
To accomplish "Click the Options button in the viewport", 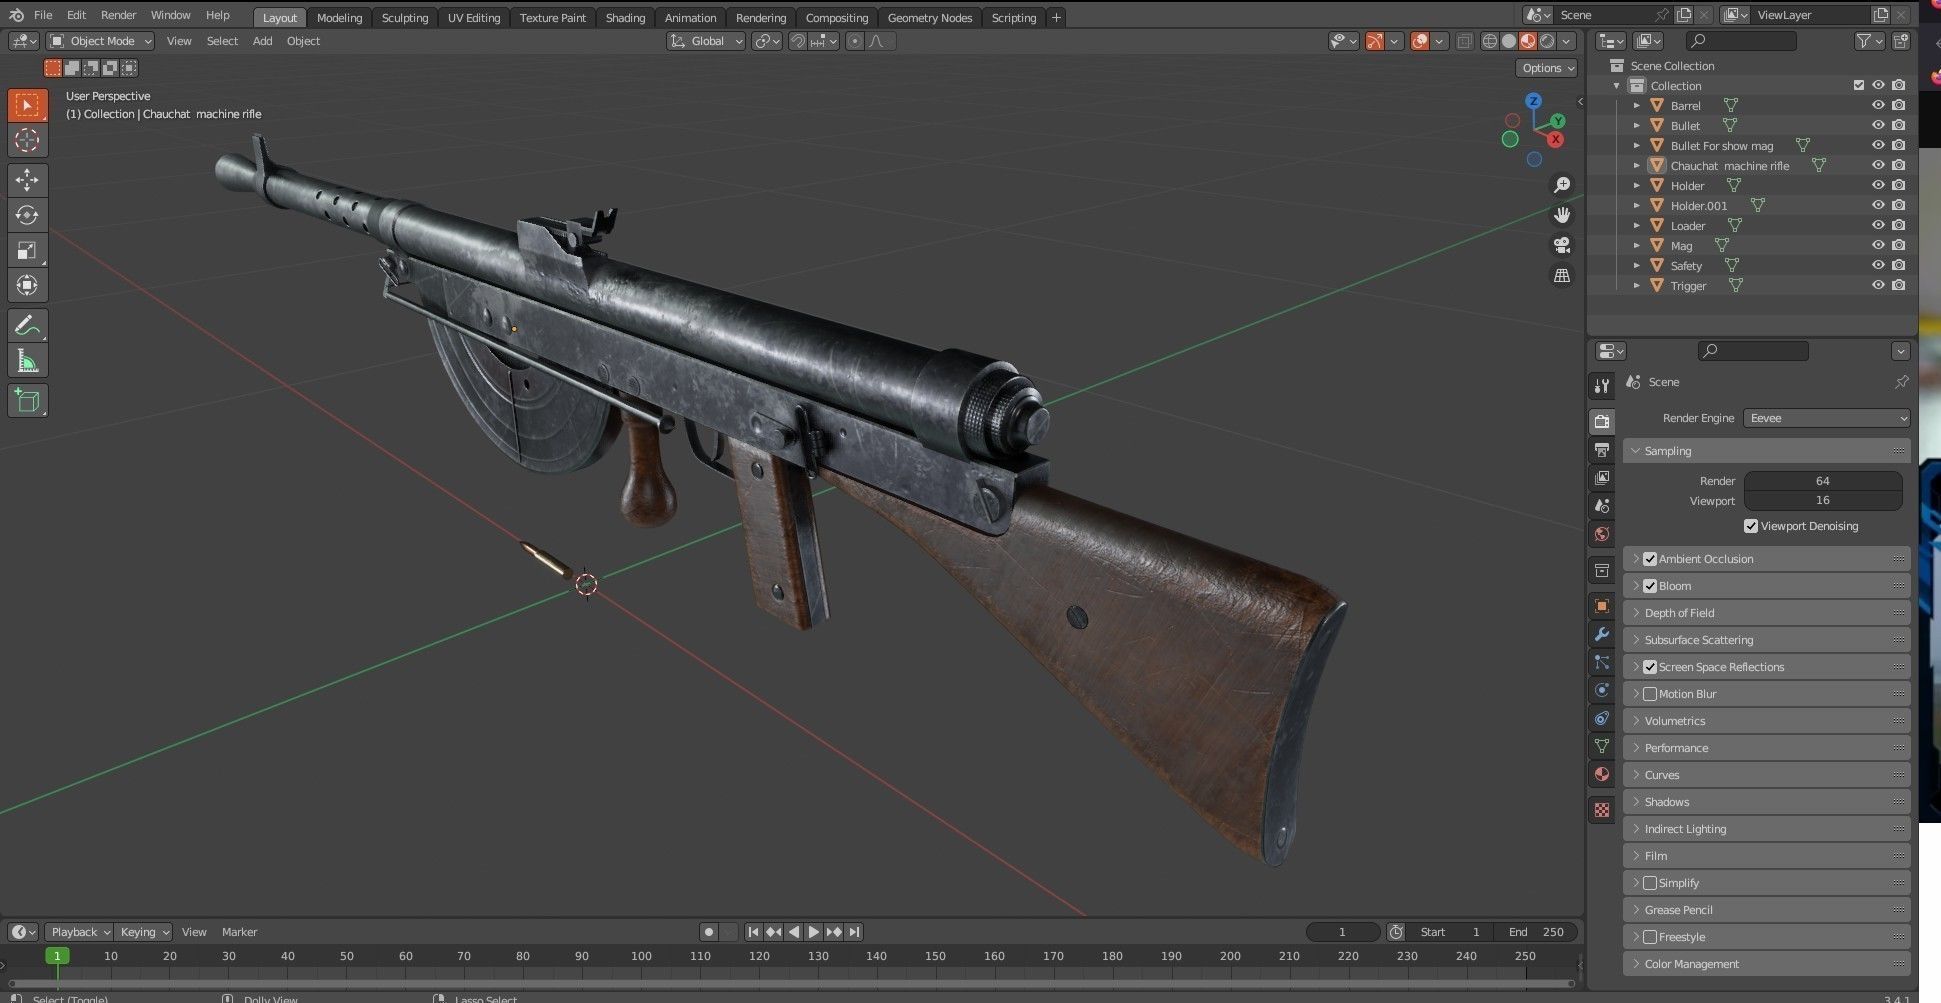I will 1546,67.
